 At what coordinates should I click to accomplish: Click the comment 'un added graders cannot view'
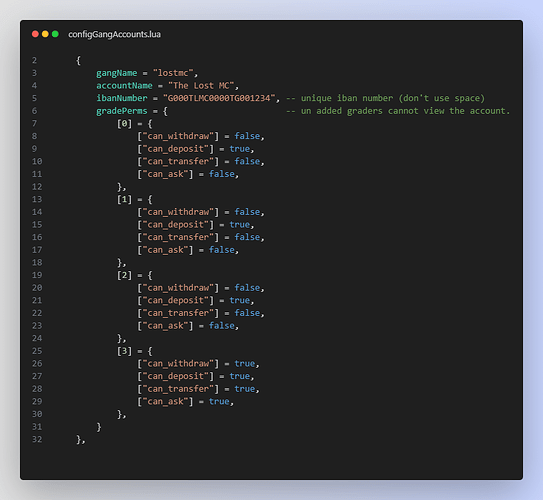tap(398, 111)
